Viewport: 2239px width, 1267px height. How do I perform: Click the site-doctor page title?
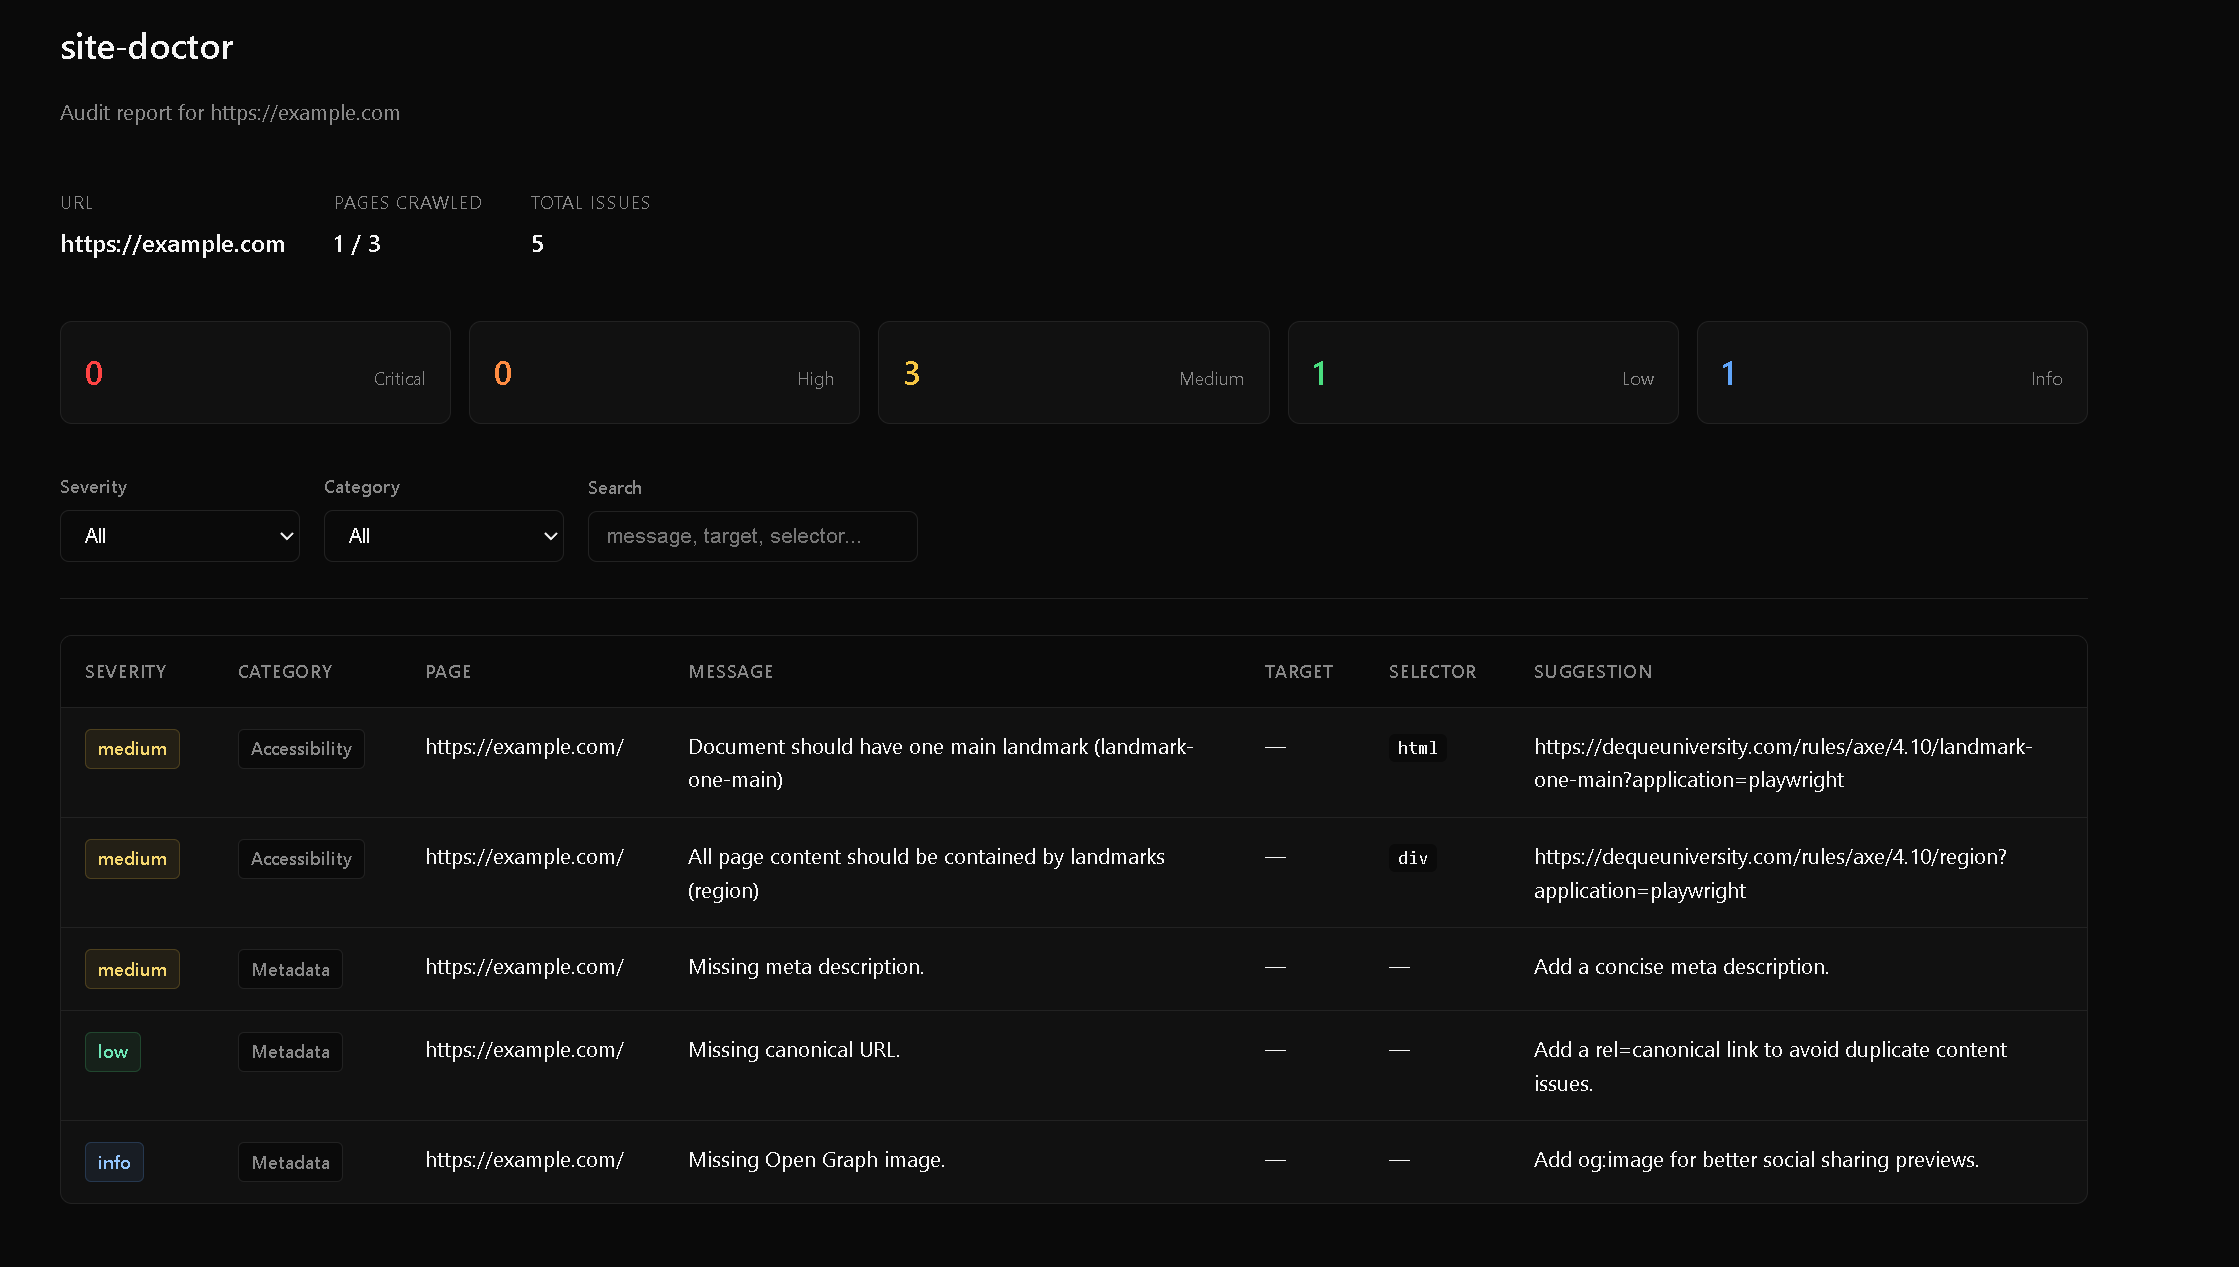(x=146, y=47)
